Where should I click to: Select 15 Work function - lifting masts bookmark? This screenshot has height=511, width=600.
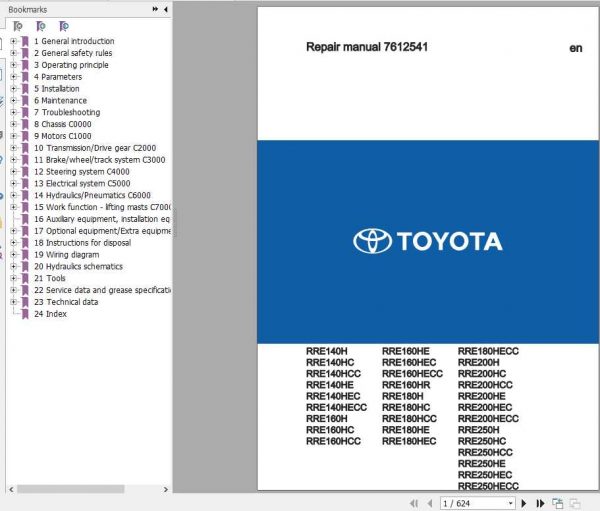[x=102, y=207]
